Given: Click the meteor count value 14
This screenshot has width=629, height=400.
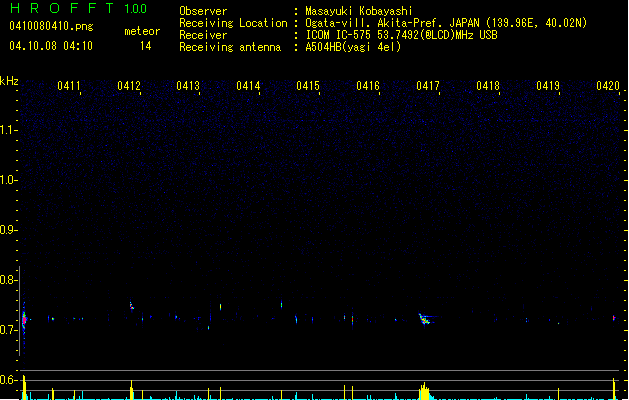Looking at the screenshot, I should point(146,46).
